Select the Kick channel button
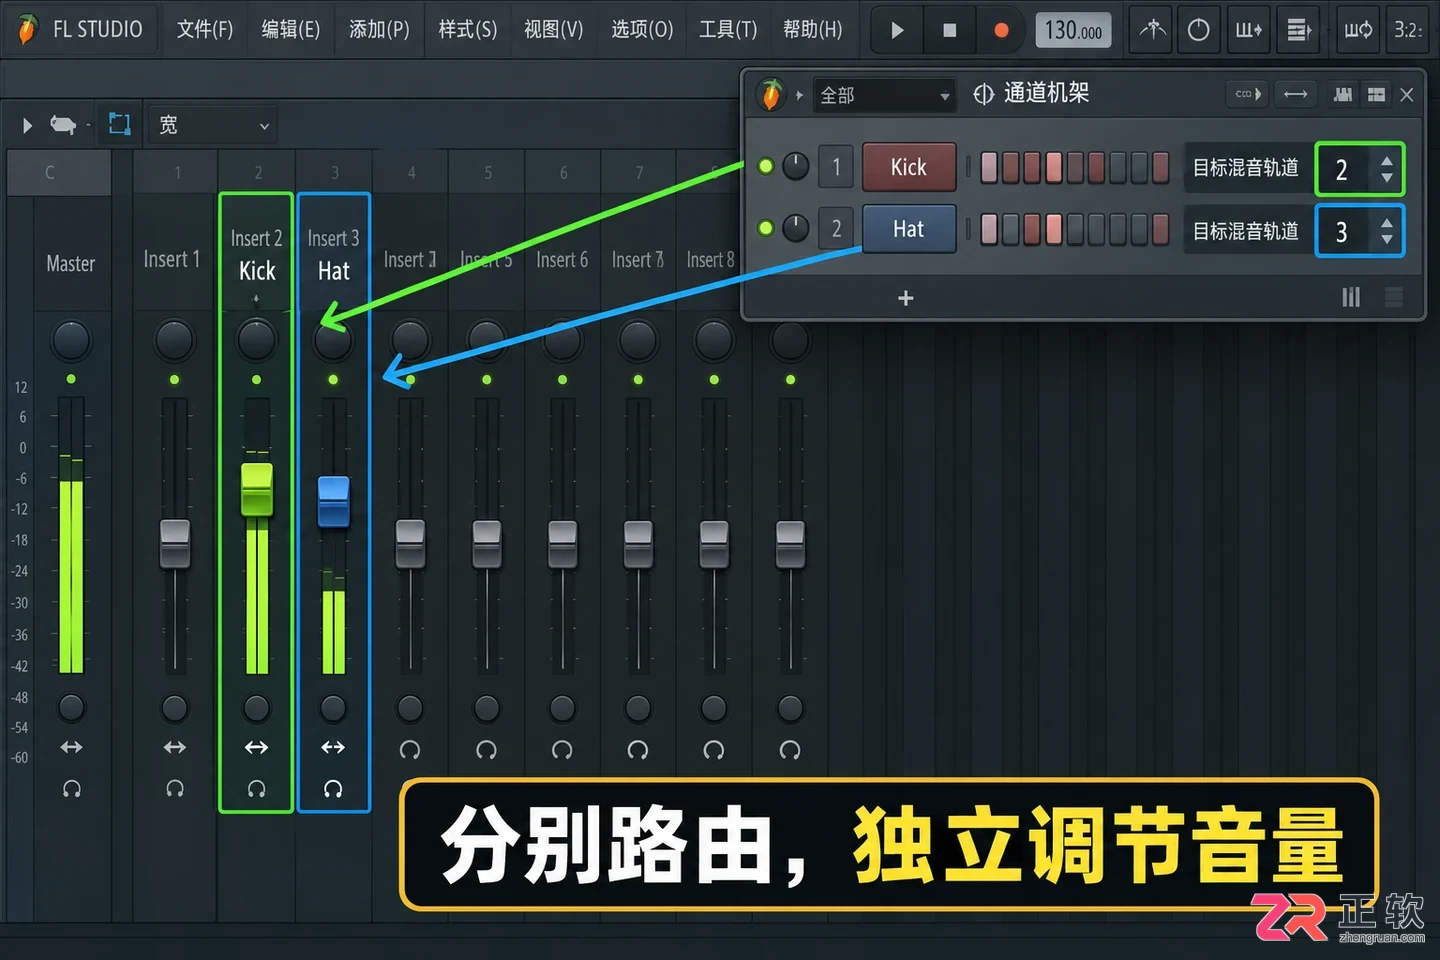Viewport: 1440px width, 960px height. coord(909,167)
